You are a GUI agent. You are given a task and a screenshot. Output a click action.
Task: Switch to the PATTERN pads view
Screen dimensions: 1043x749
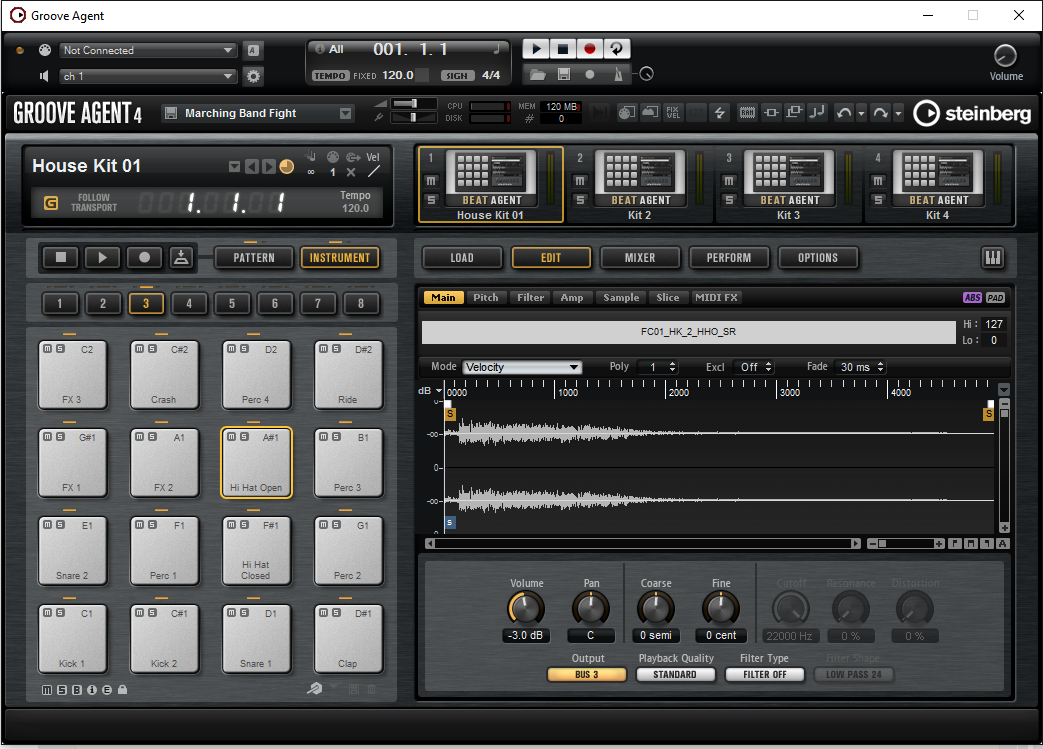coord(253,257)
